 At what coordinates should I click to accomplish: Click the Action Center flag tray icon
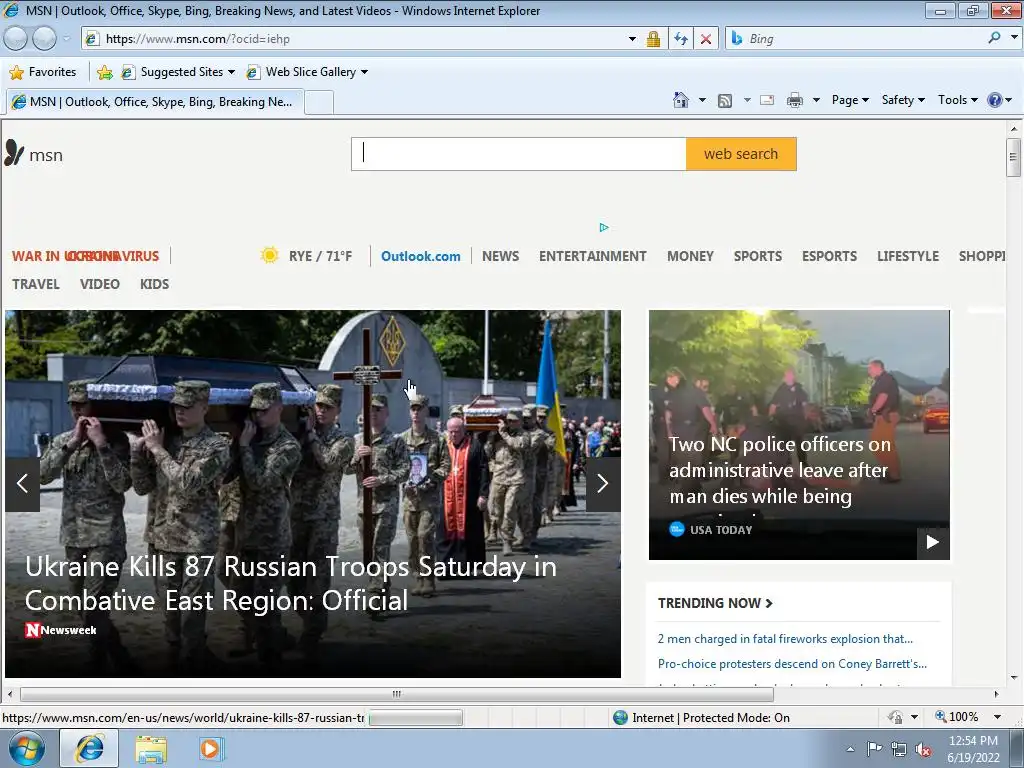[874, 748]
